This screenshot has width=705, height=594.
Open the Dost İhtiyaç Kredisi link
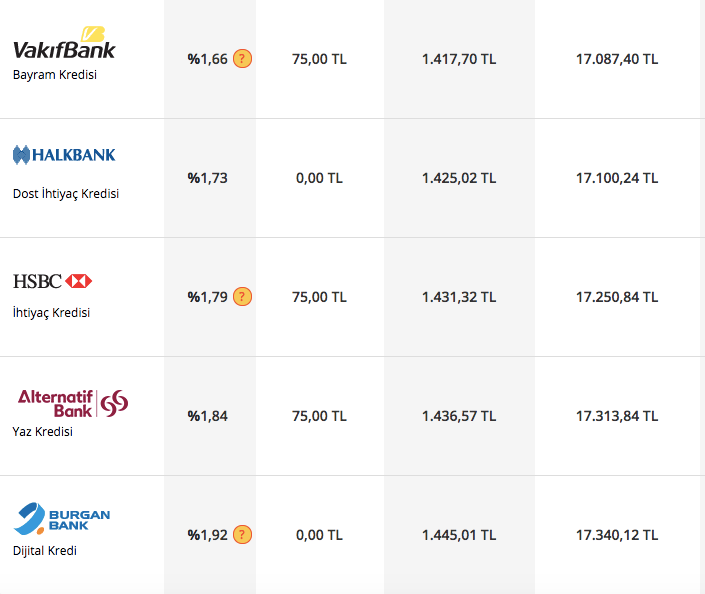tap(66, 194)
